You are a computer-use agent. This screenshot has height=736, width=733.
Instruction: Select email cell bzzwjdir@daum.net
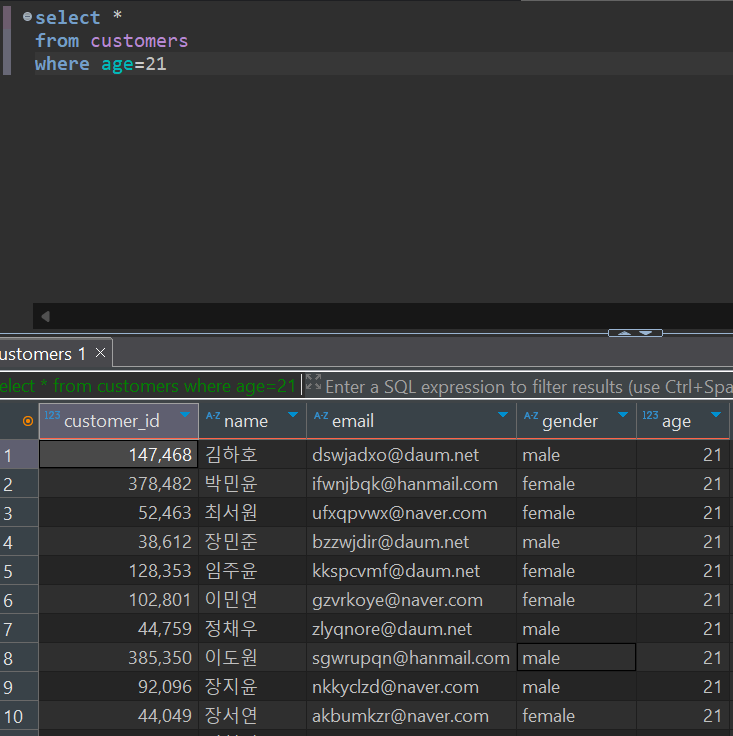411,542
